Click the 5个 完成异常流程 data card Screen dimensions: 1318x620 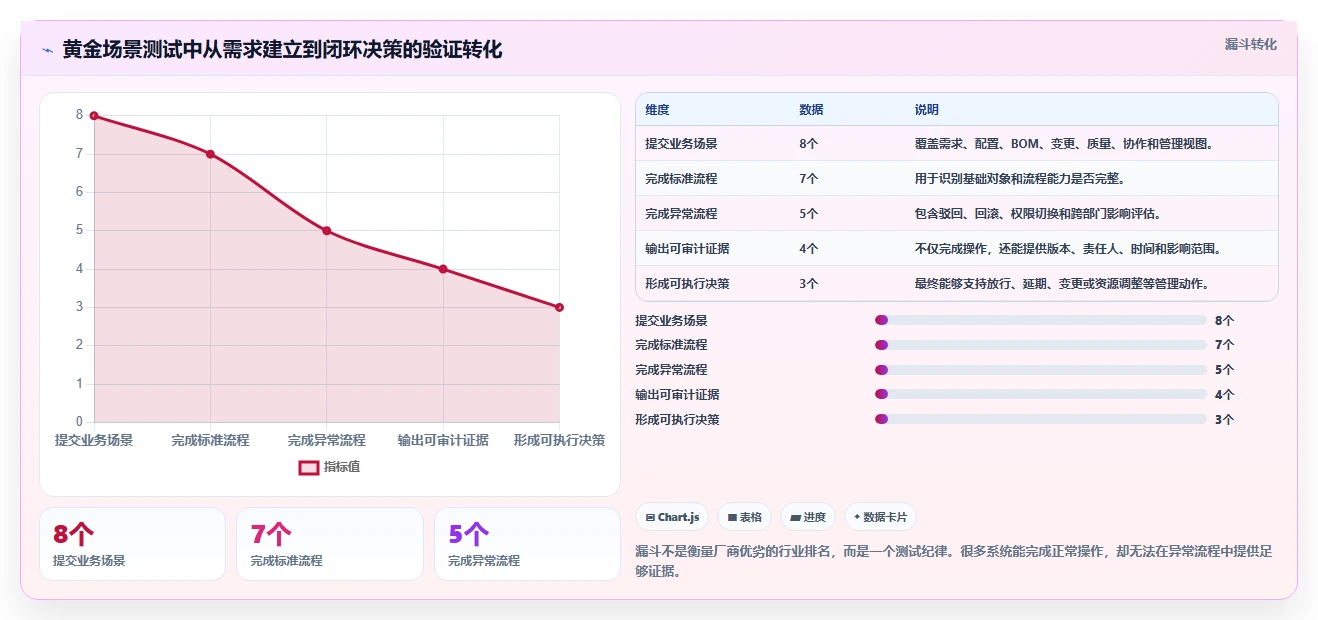click(x=527, y=544)
